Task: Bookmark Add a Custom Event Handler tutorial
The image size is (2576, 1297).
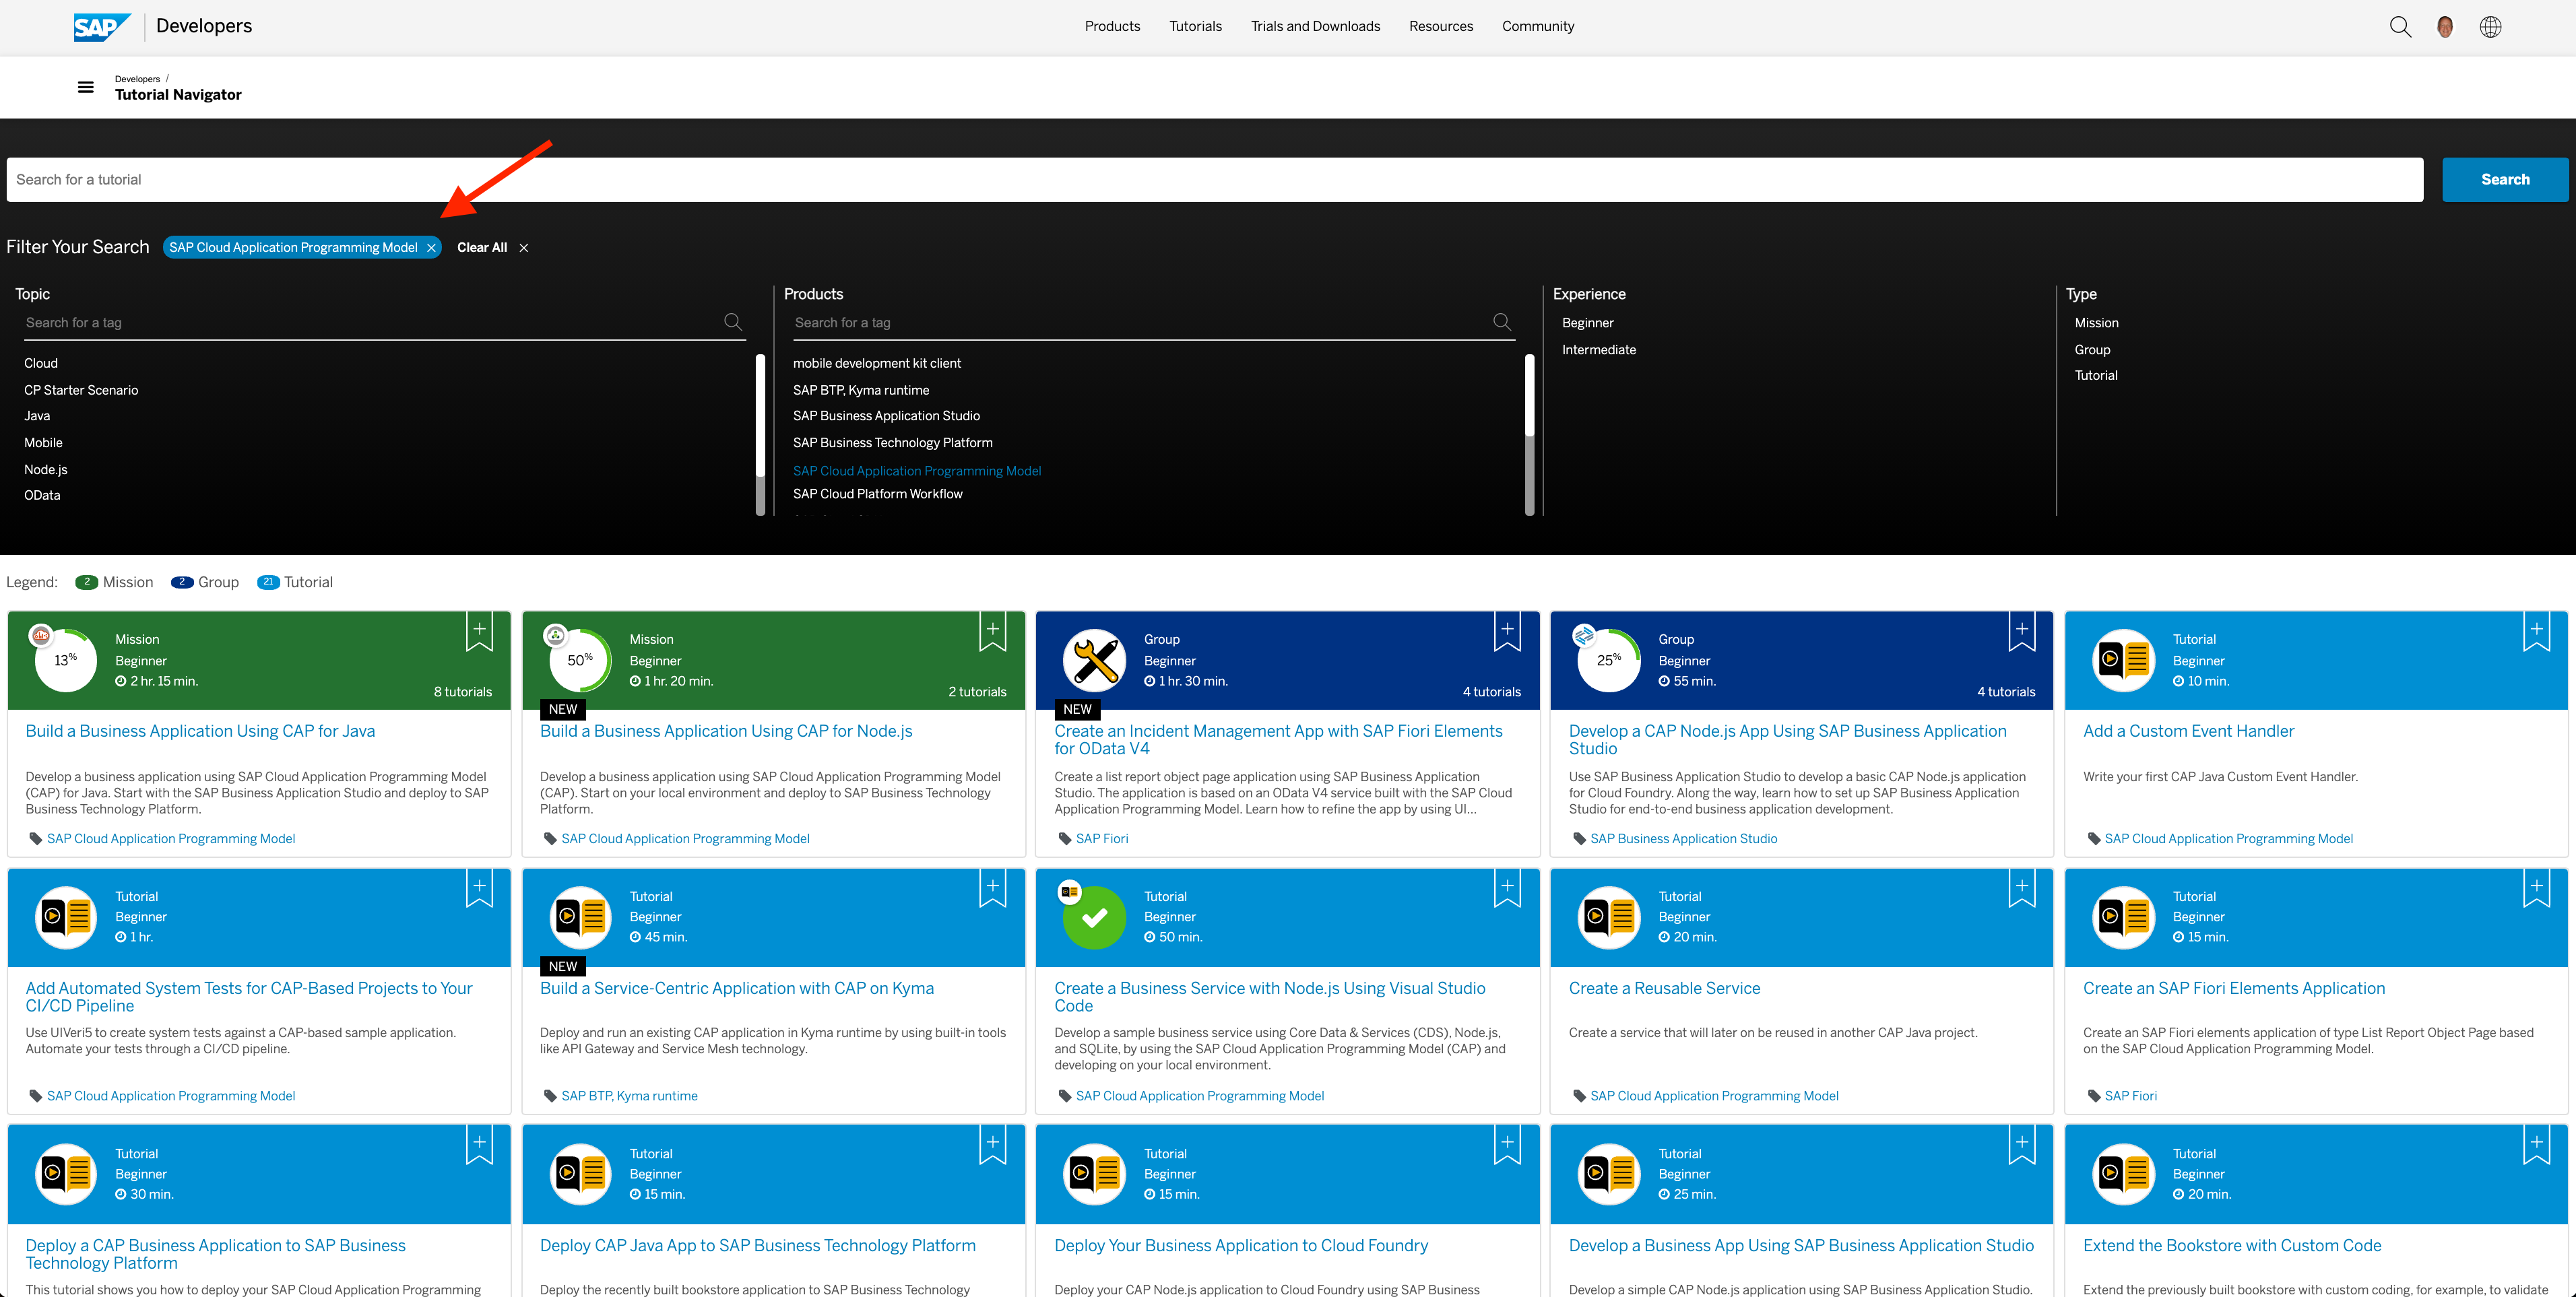Action: click(2536, 632)
